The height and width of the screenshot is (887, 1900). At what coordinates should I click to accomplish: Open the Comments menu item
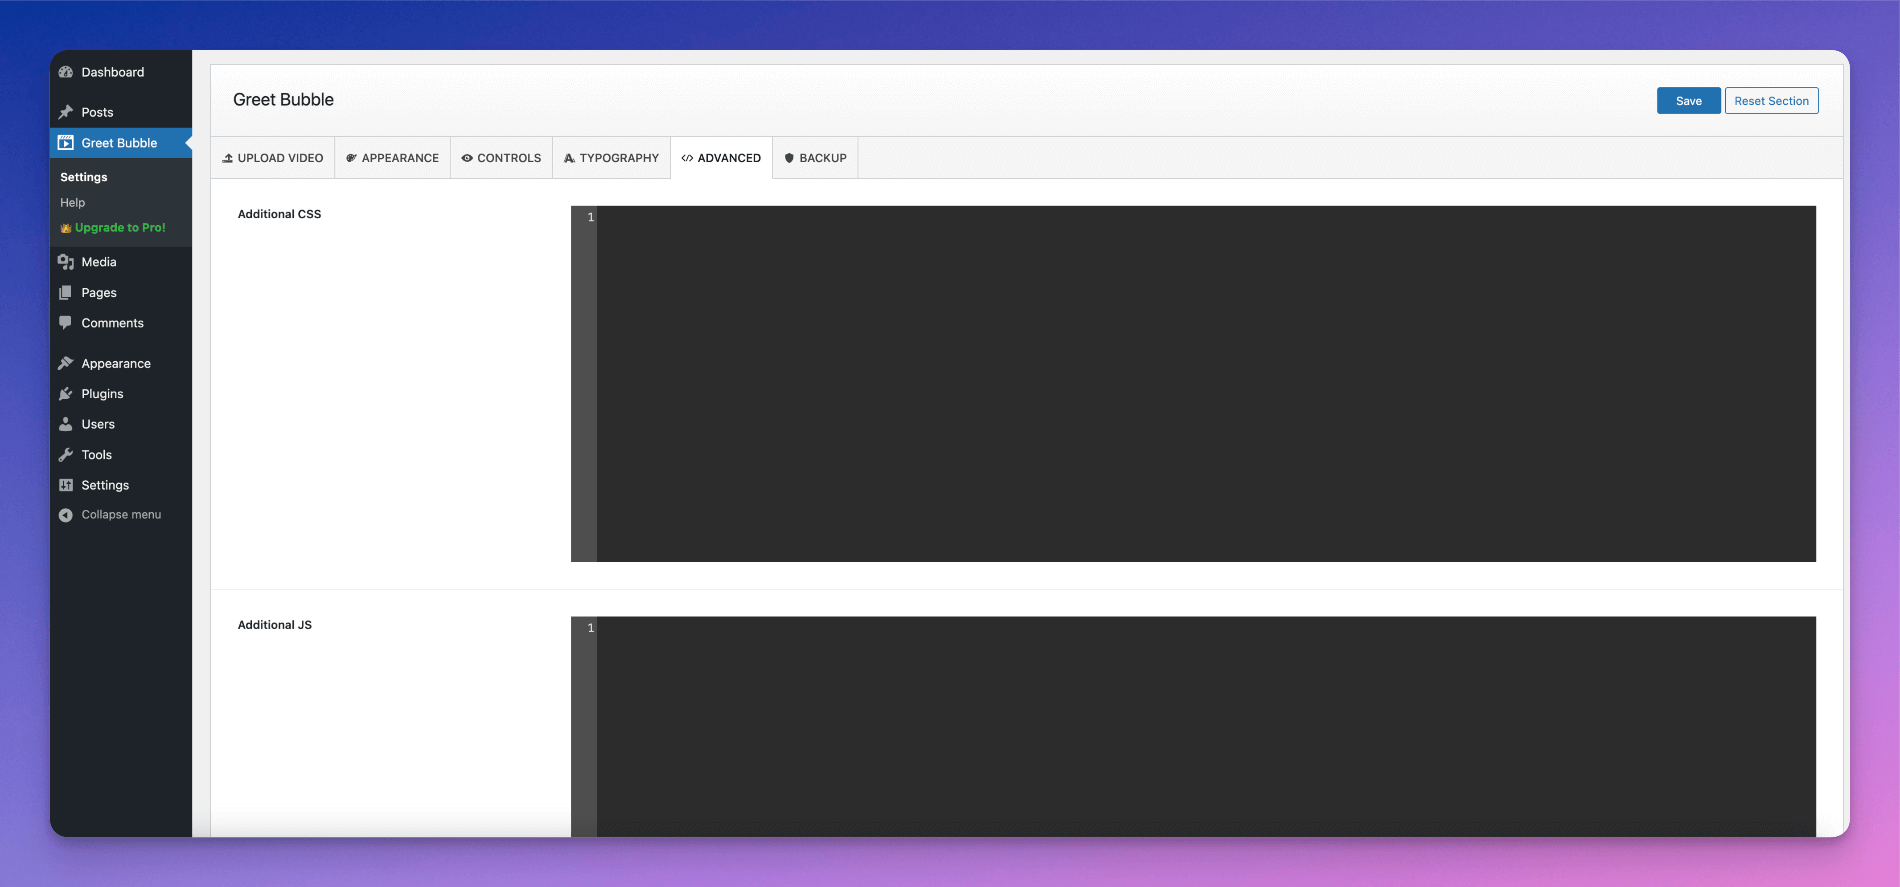click(x=121, y=323)
